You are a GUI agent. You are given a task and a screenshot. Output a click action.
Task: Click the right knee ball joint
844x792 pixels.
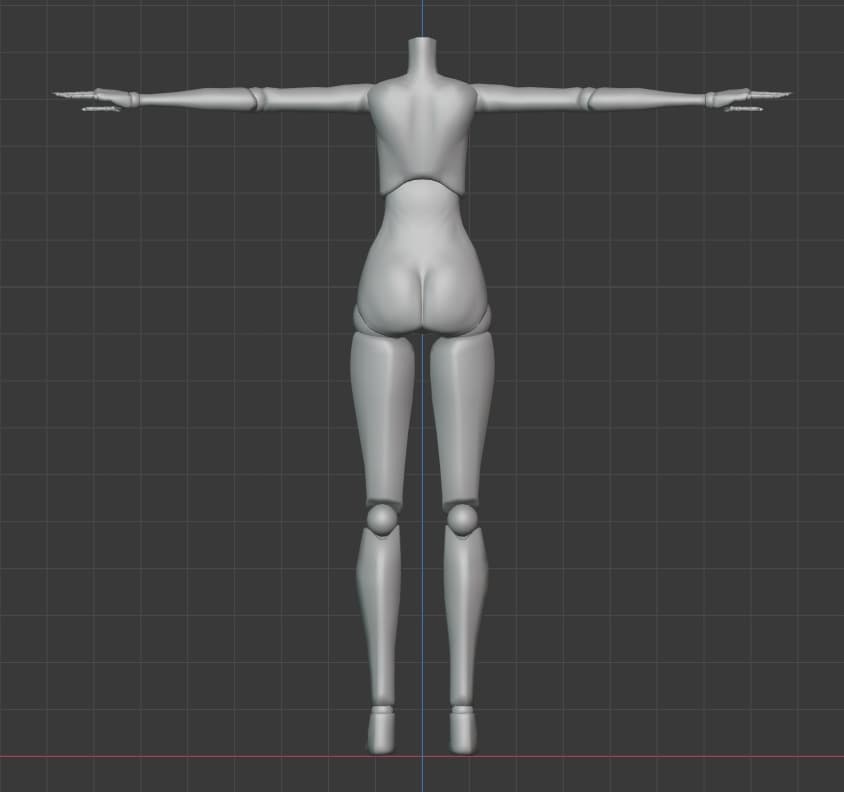[x=462, y=519]
